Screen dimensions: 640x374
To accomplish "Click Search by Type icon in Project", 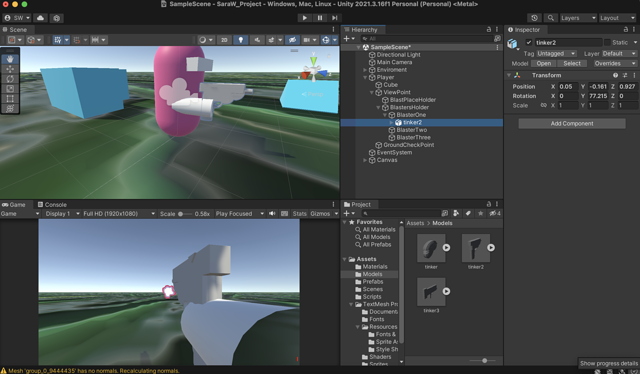I will (x=456, y=213).
